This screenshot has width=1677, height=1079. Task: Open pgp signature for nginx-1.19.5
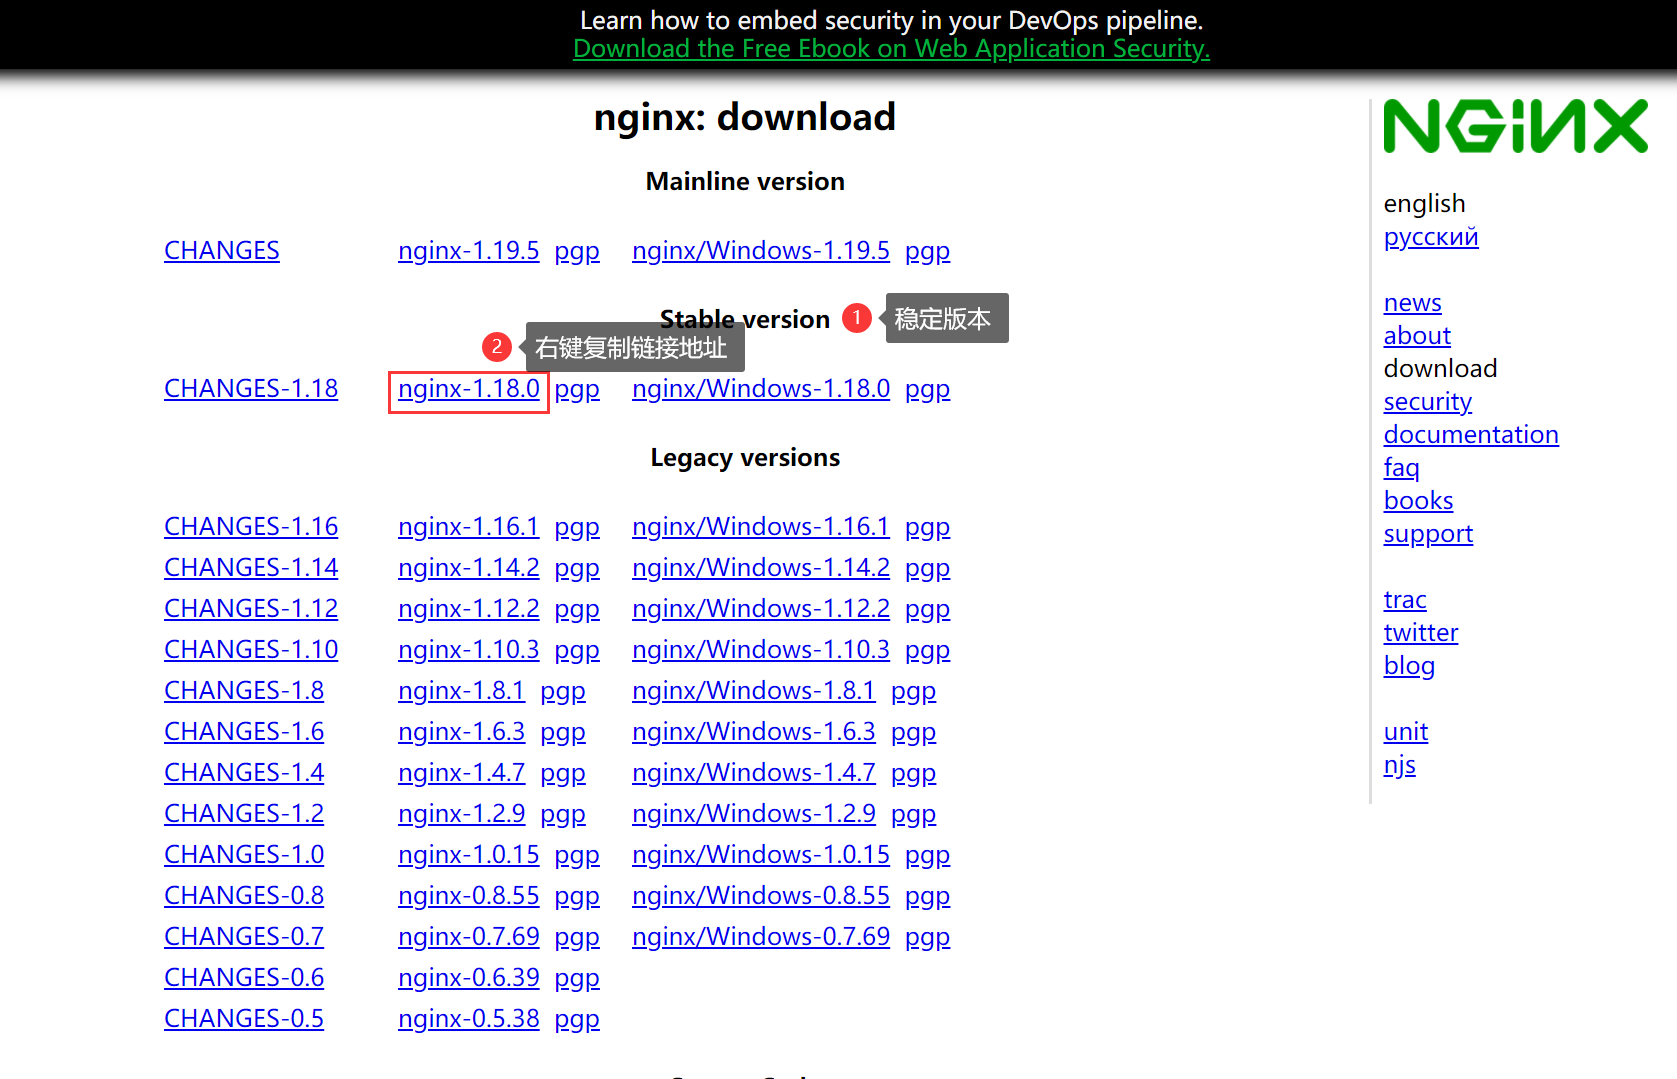(x=577, y=251)
